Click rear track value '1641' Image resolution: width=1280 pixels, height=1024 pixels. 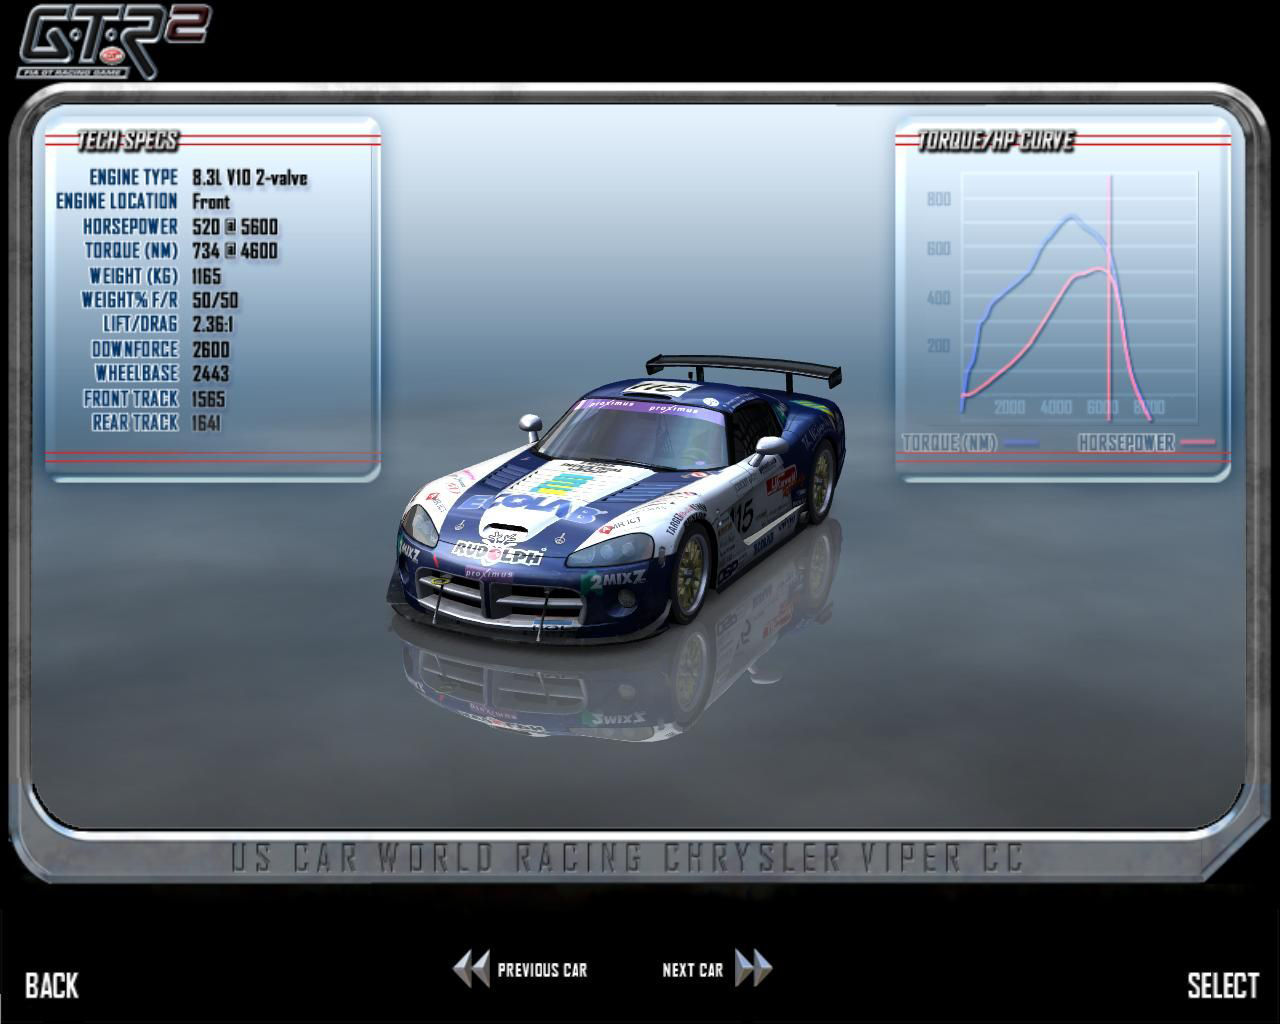click(207, 422)
